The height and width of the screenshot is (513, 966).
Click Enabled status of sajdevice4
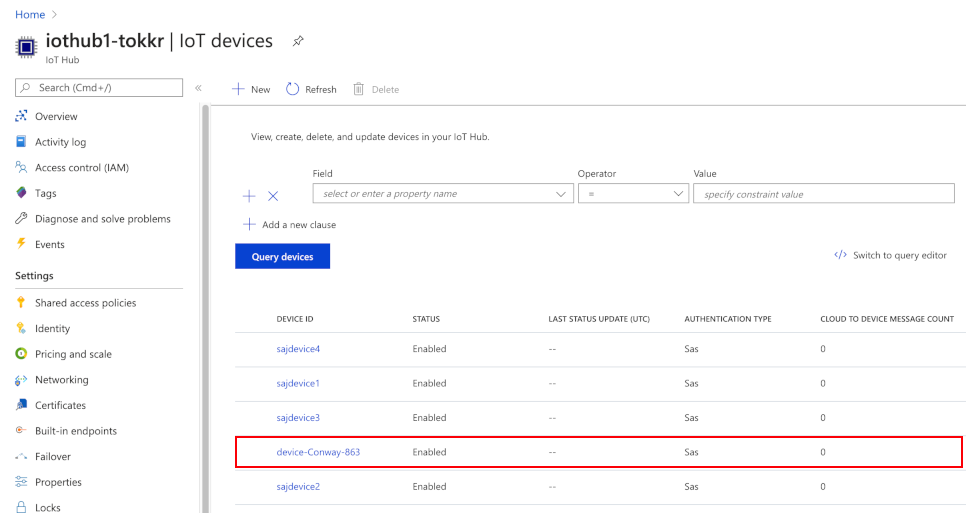(429, 349)
